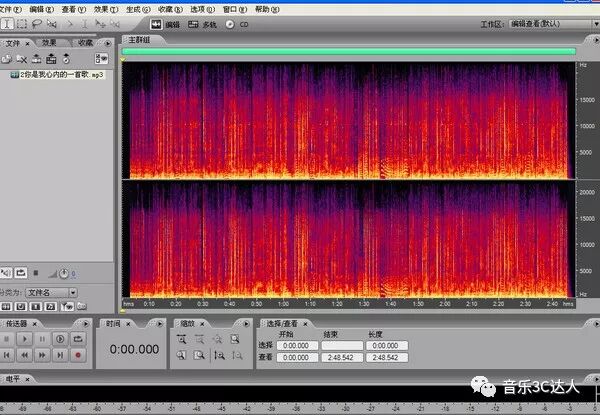Switch to the 效果 panel tab
Screen dimensions: 600x415
coord(49,43)
